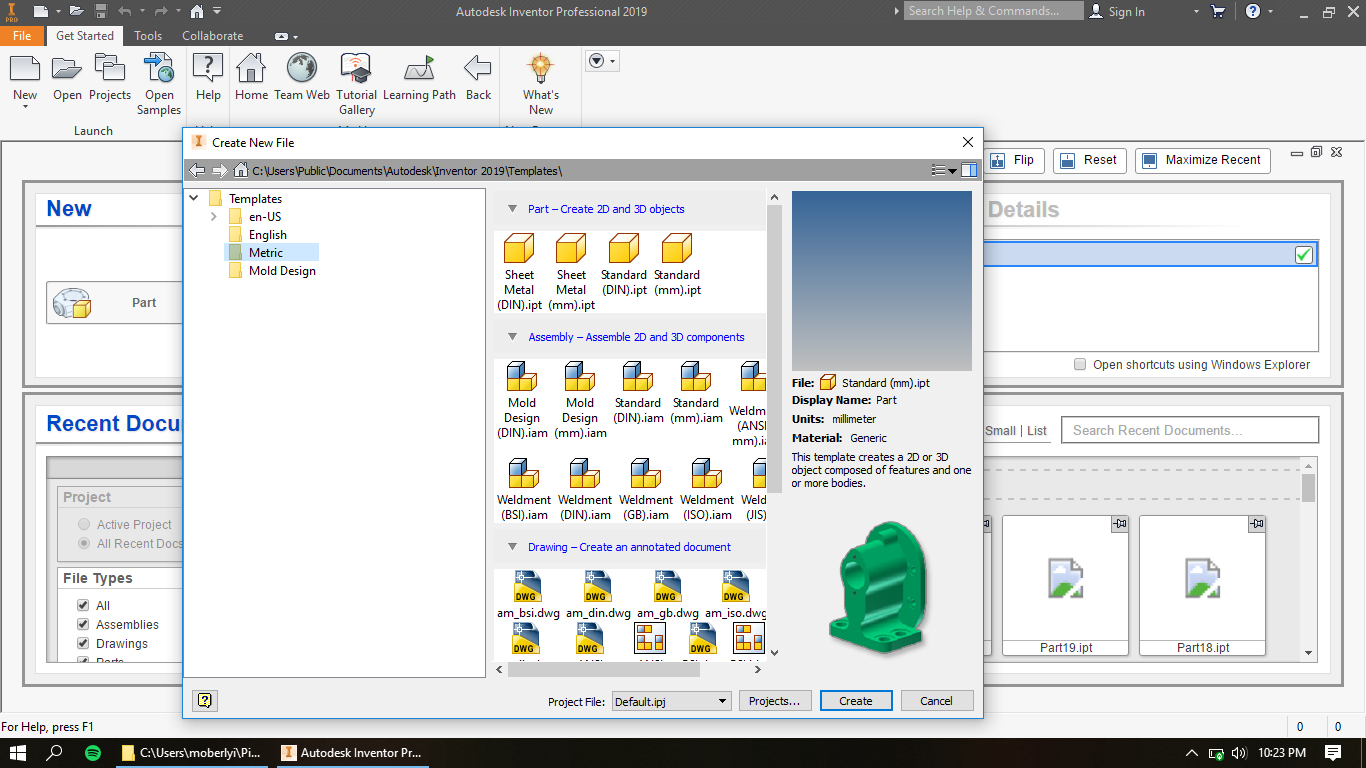The height and width of the screenshot is (768, 1366).
Task: Go to the Templates home folder
Action: [241, 171]
